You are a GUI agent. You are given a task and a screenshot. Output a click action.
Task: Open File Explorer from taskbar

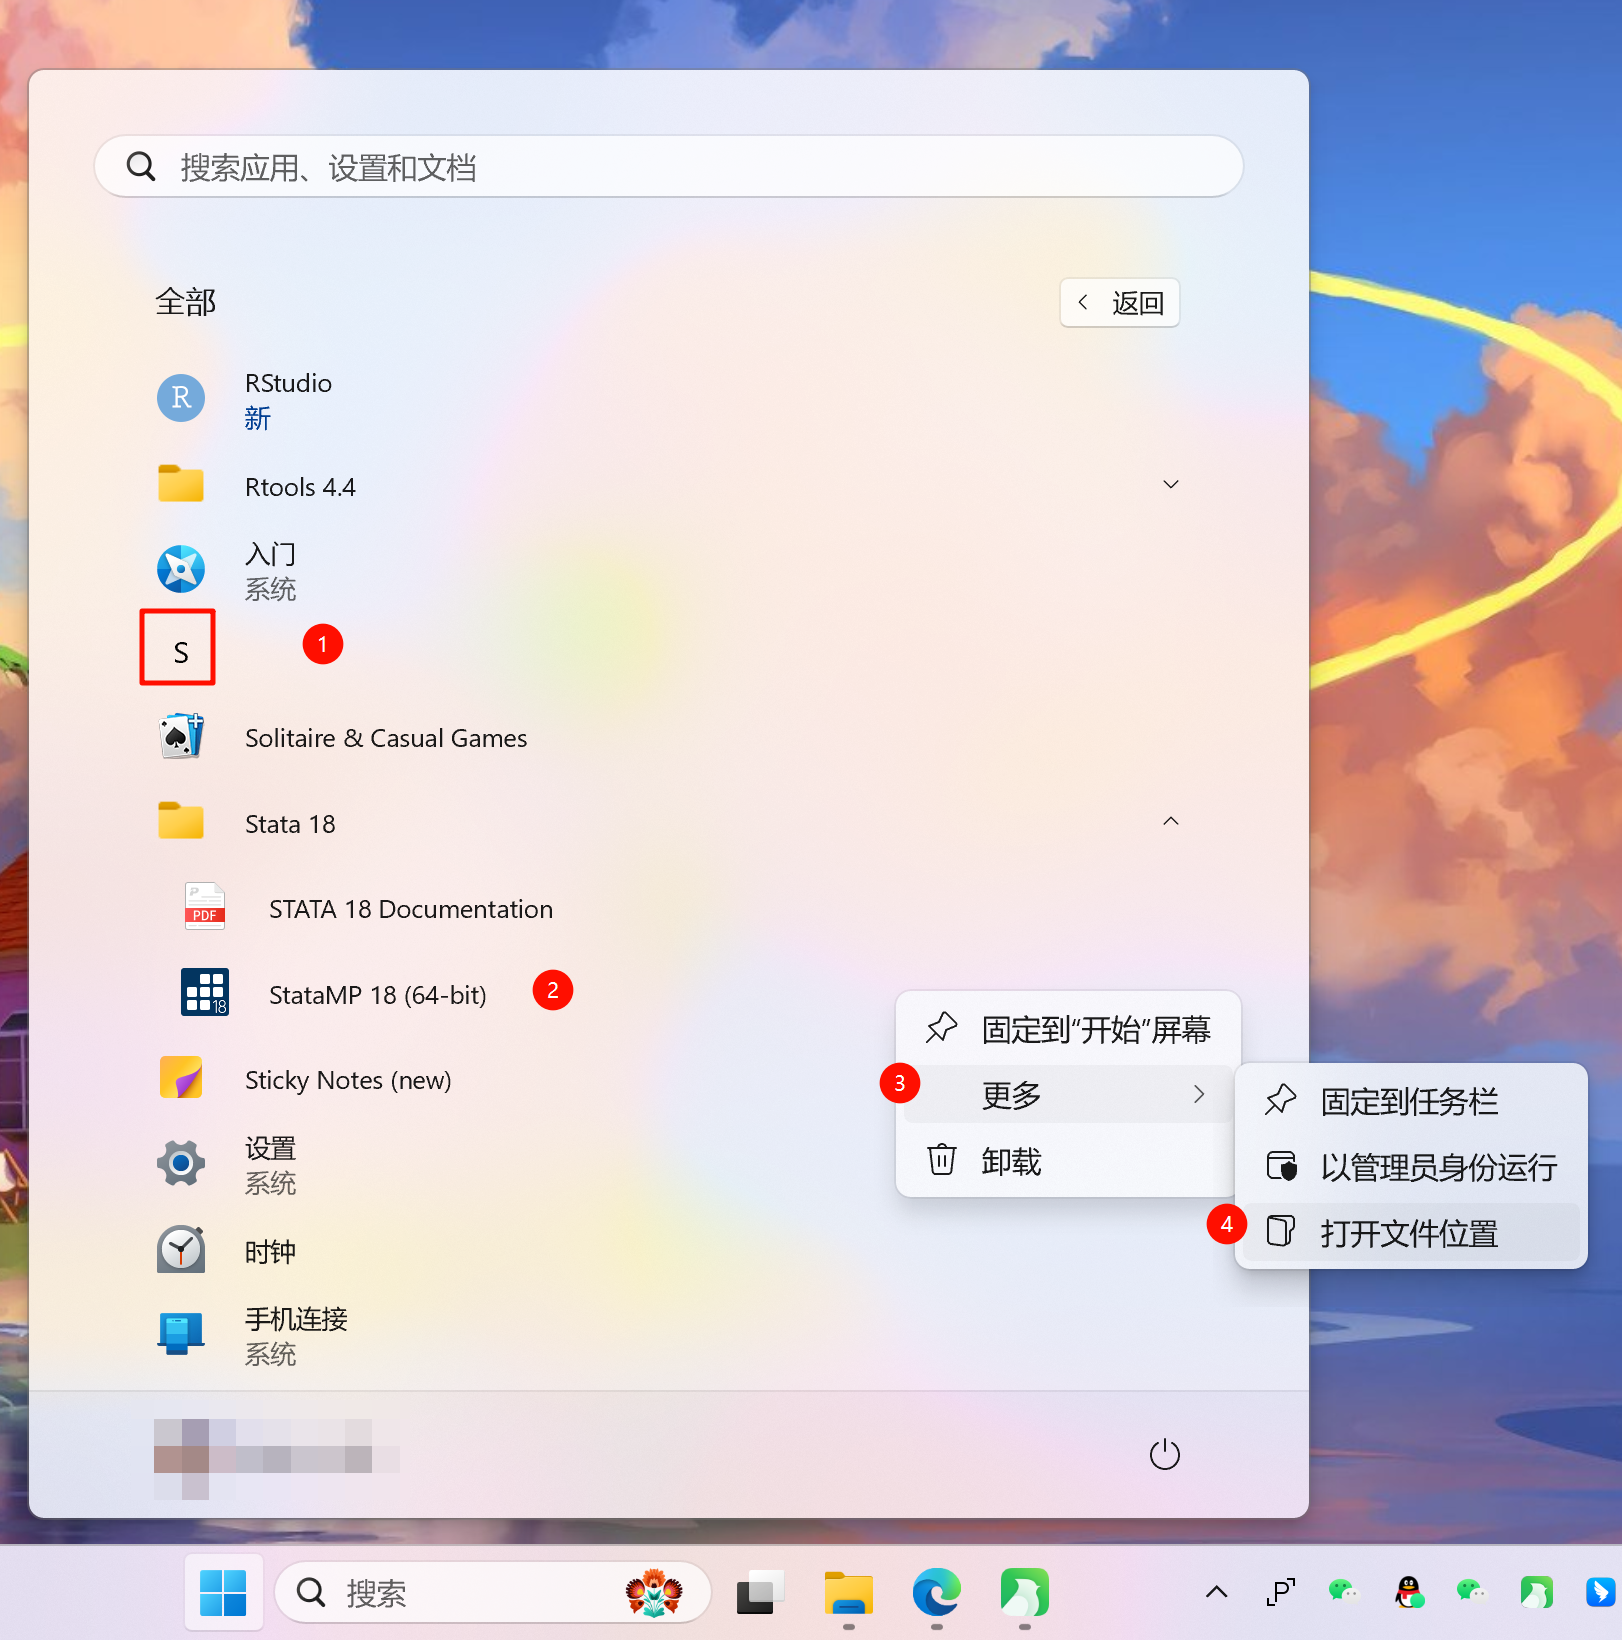[849, 1592]
